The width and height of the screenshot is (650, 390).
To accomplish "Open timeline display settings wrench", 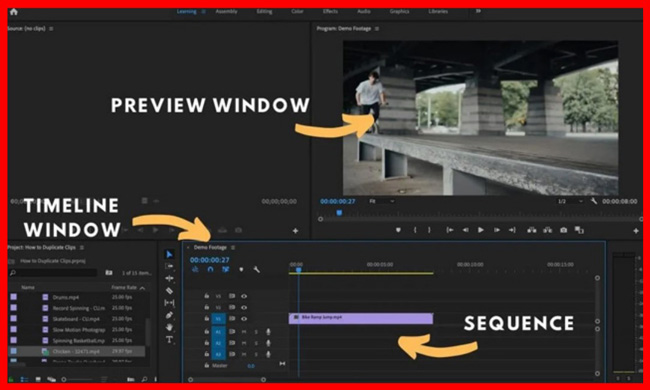I will 257,270.
